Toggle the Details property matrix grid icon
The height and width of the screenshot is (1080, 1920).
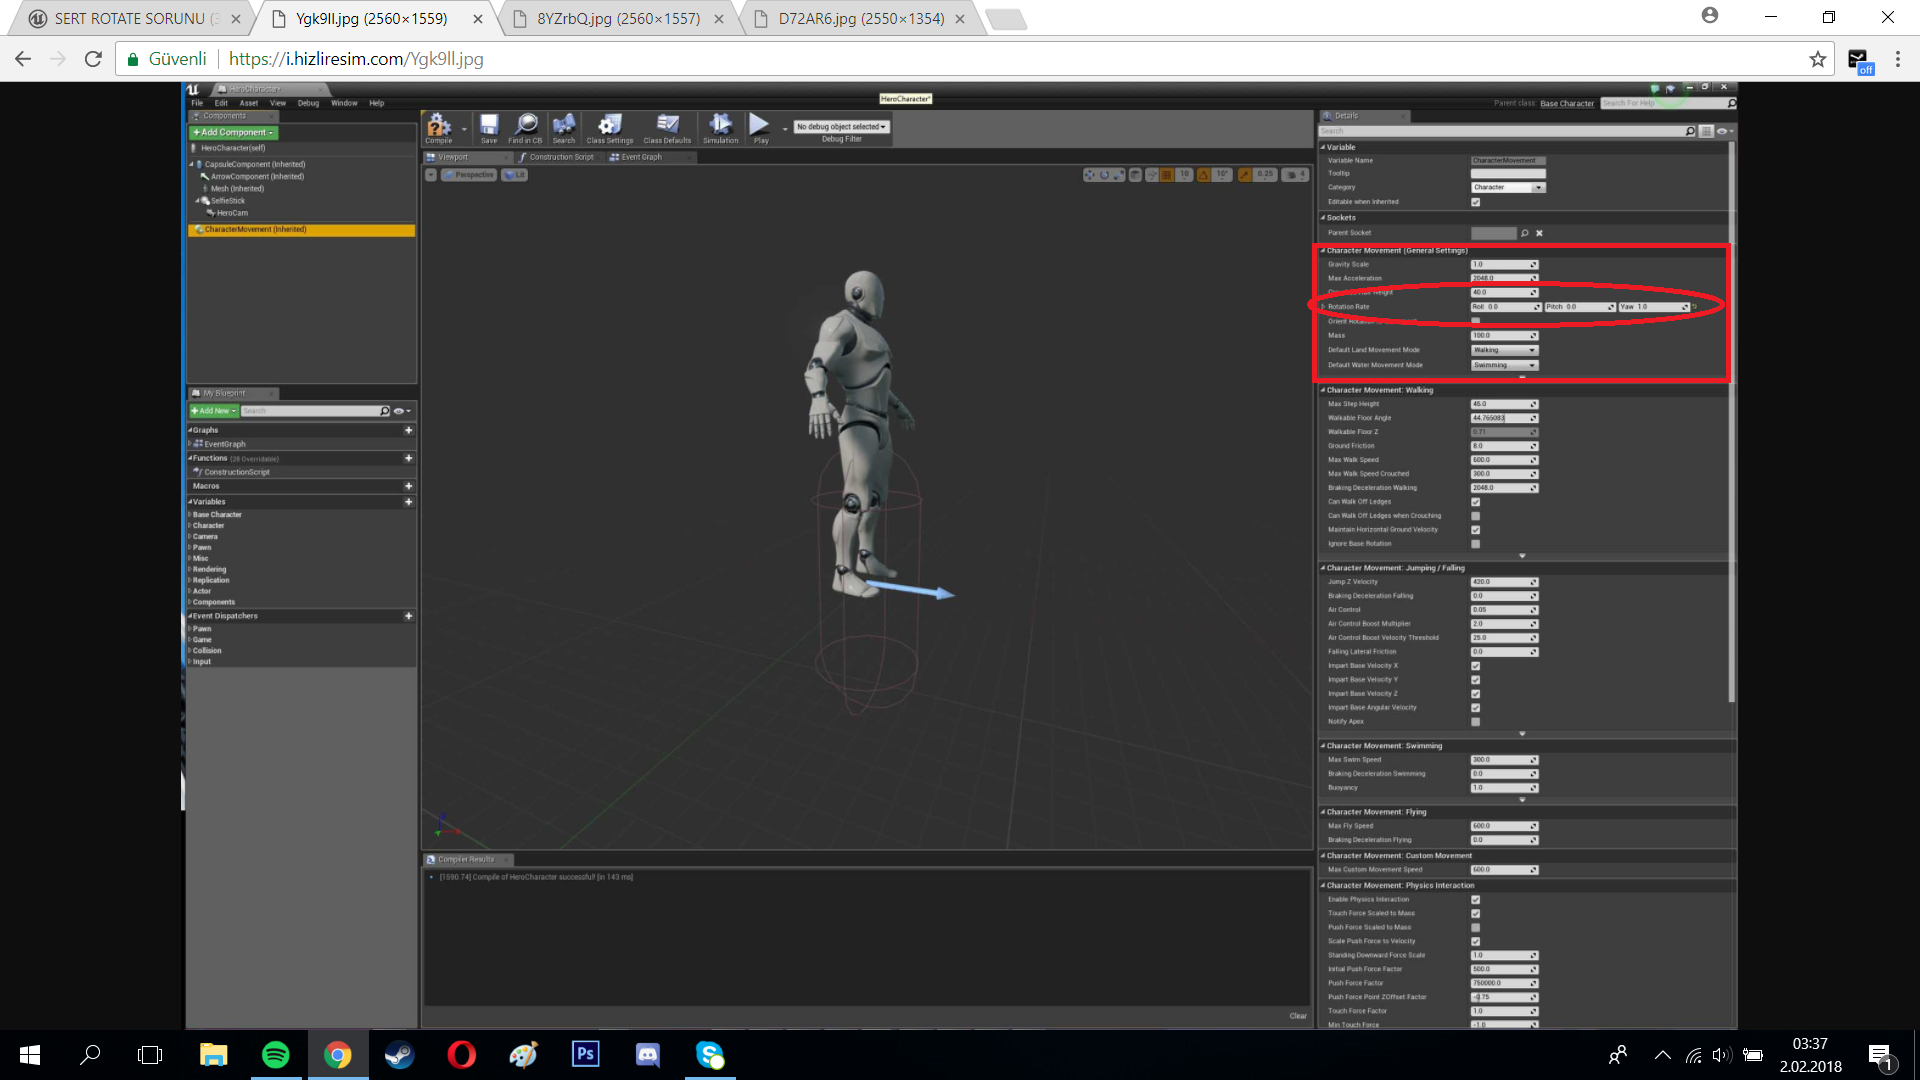[1706, 131]
